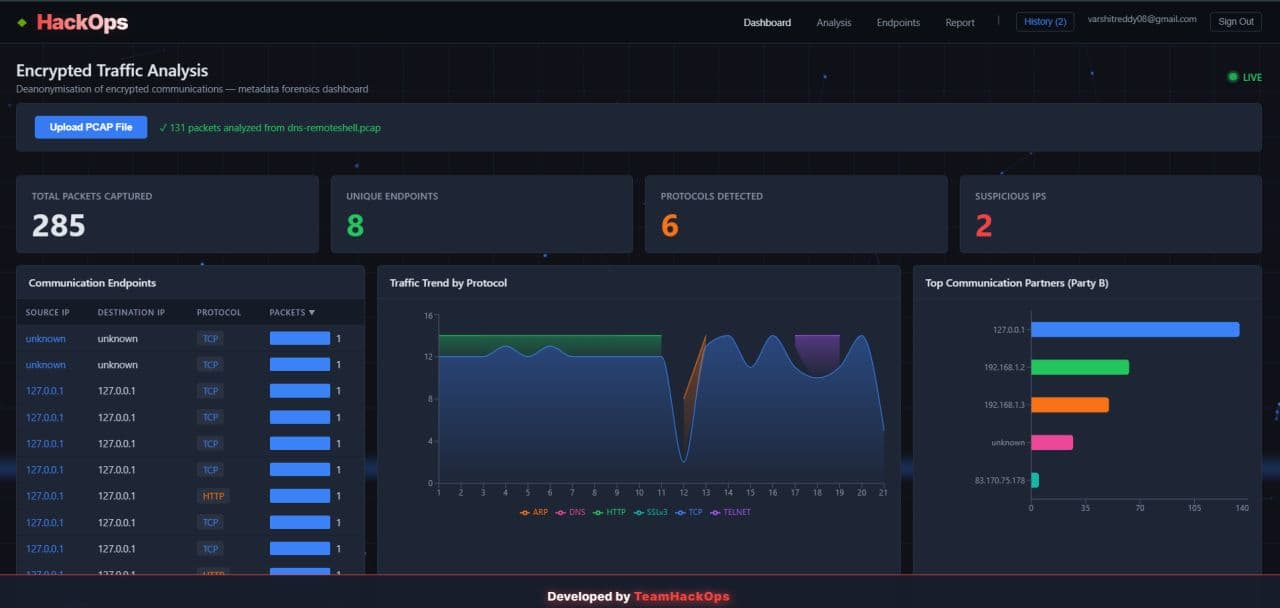Toggle TELNET series in chart legend
This screenshot has height=608, width=1280.
coord(730,512)
